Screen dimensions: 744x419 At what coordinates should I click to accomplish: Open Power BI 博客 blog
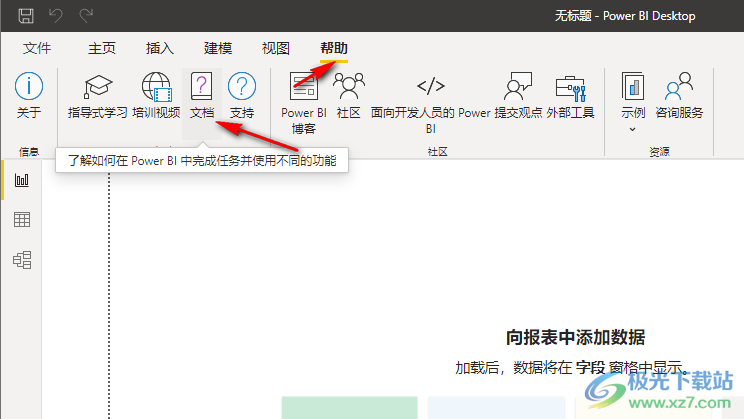[x=304, y=103]
